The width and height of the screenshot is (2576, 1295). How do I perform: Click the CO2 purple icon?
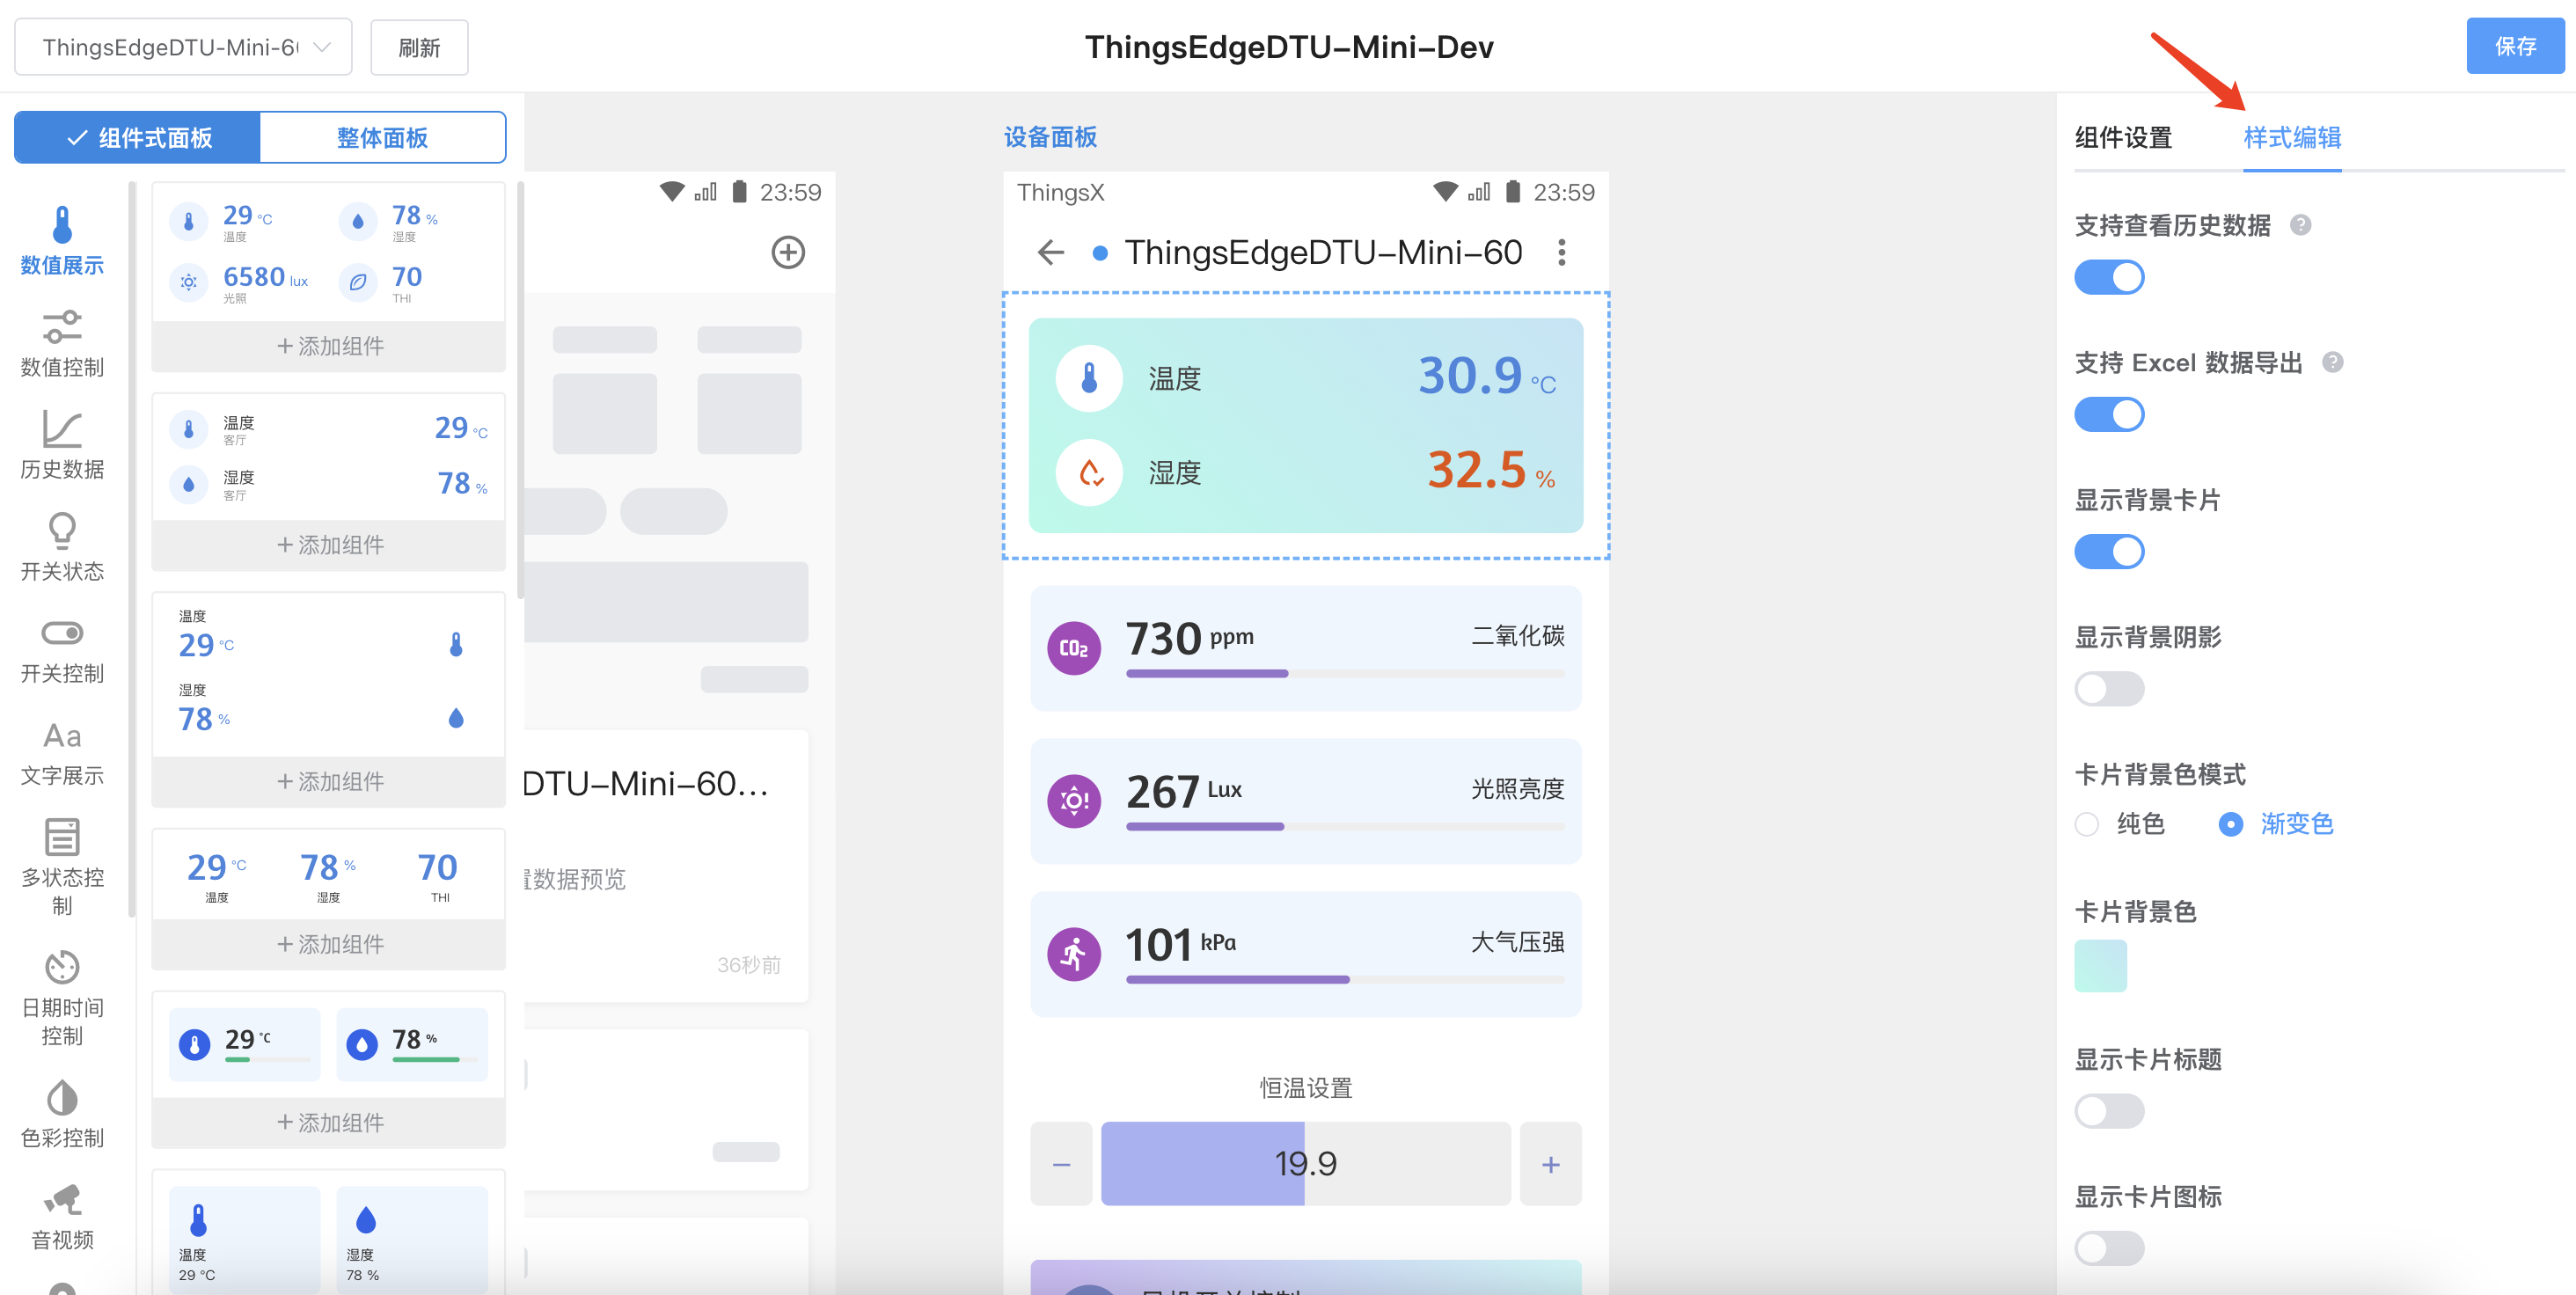tap(1073, 648)
